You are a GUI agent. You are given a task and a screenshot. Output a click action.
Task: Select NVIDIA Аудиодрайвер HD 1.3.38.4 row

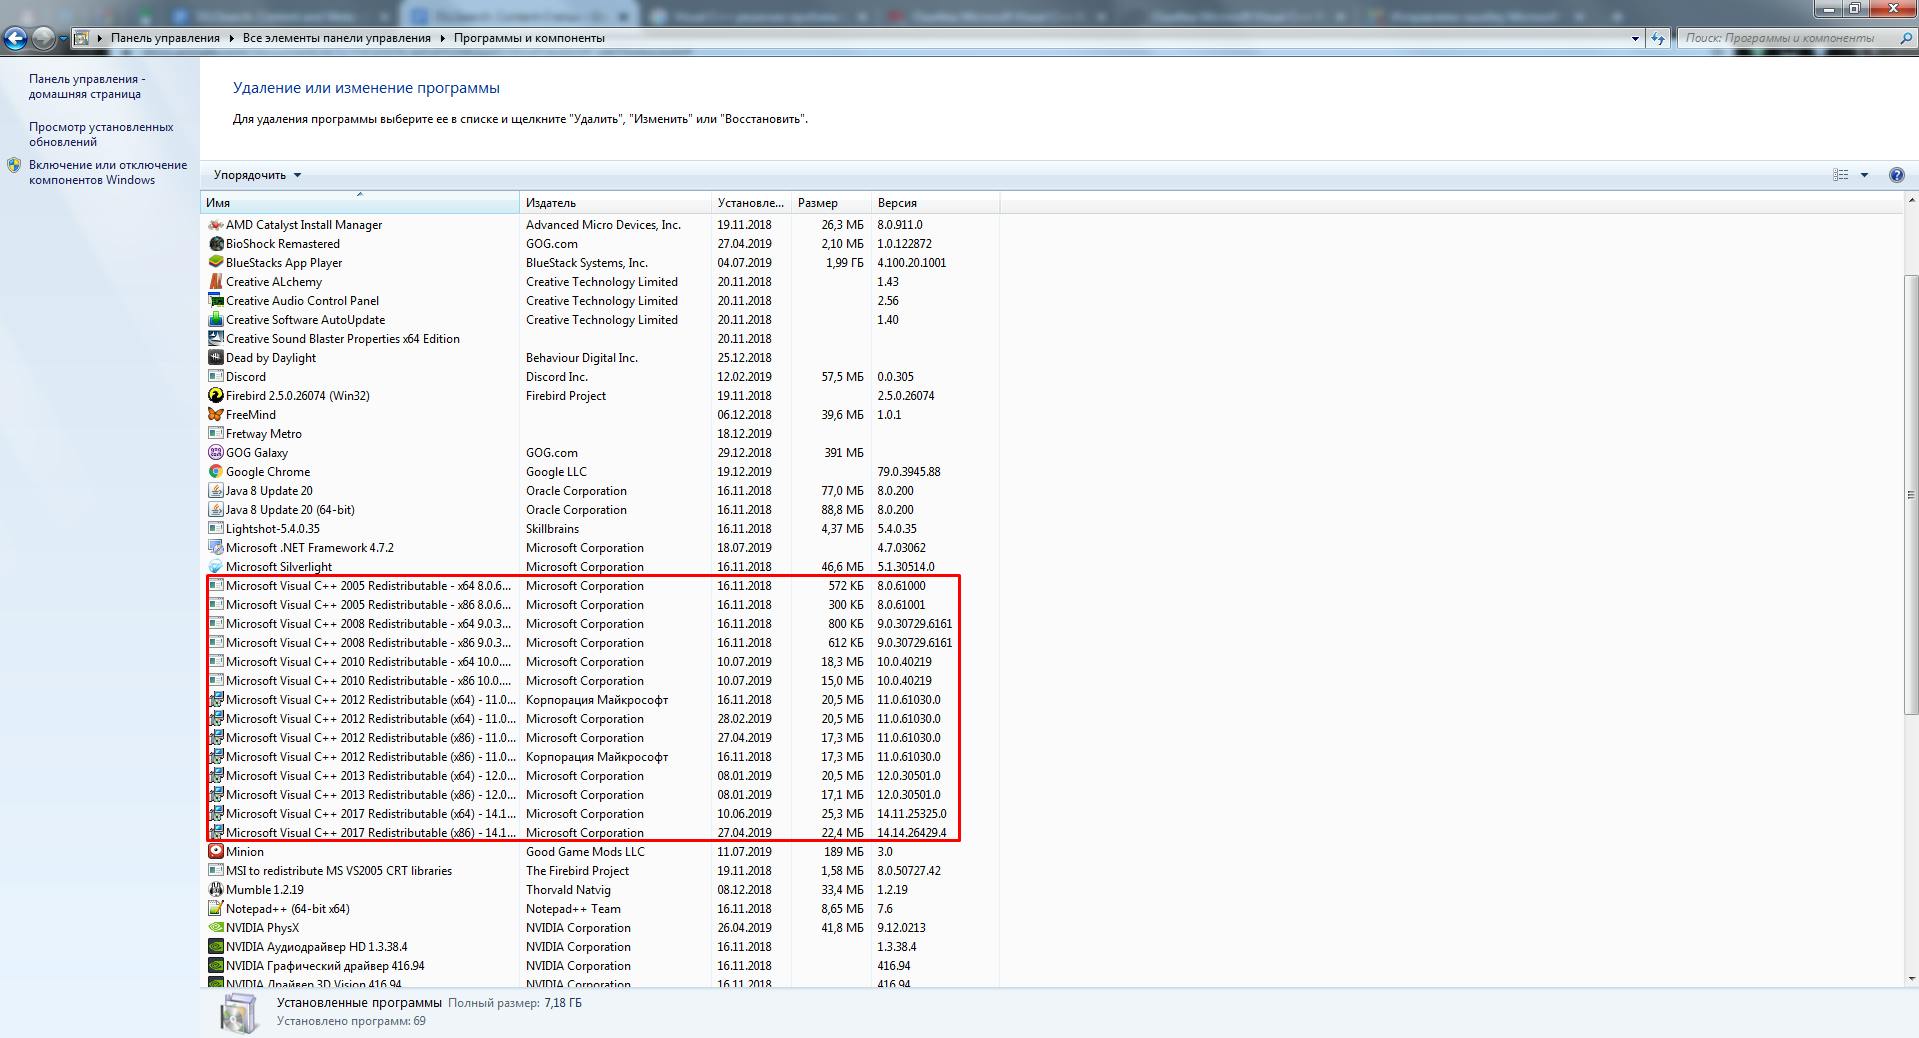[601, 947]
